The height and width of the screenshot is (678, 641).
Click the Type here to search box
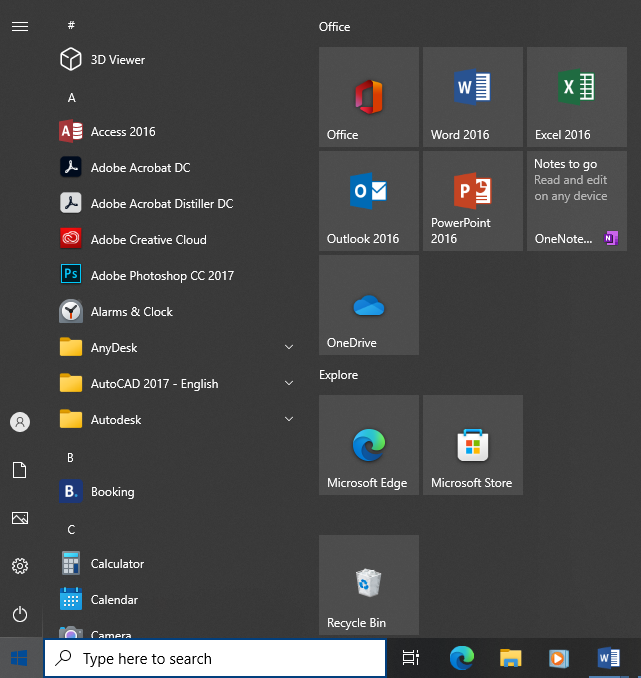point(215,659)
